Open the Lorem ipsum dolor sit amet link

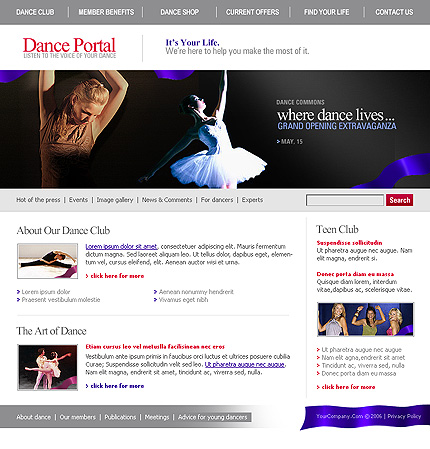pos(121,246)
